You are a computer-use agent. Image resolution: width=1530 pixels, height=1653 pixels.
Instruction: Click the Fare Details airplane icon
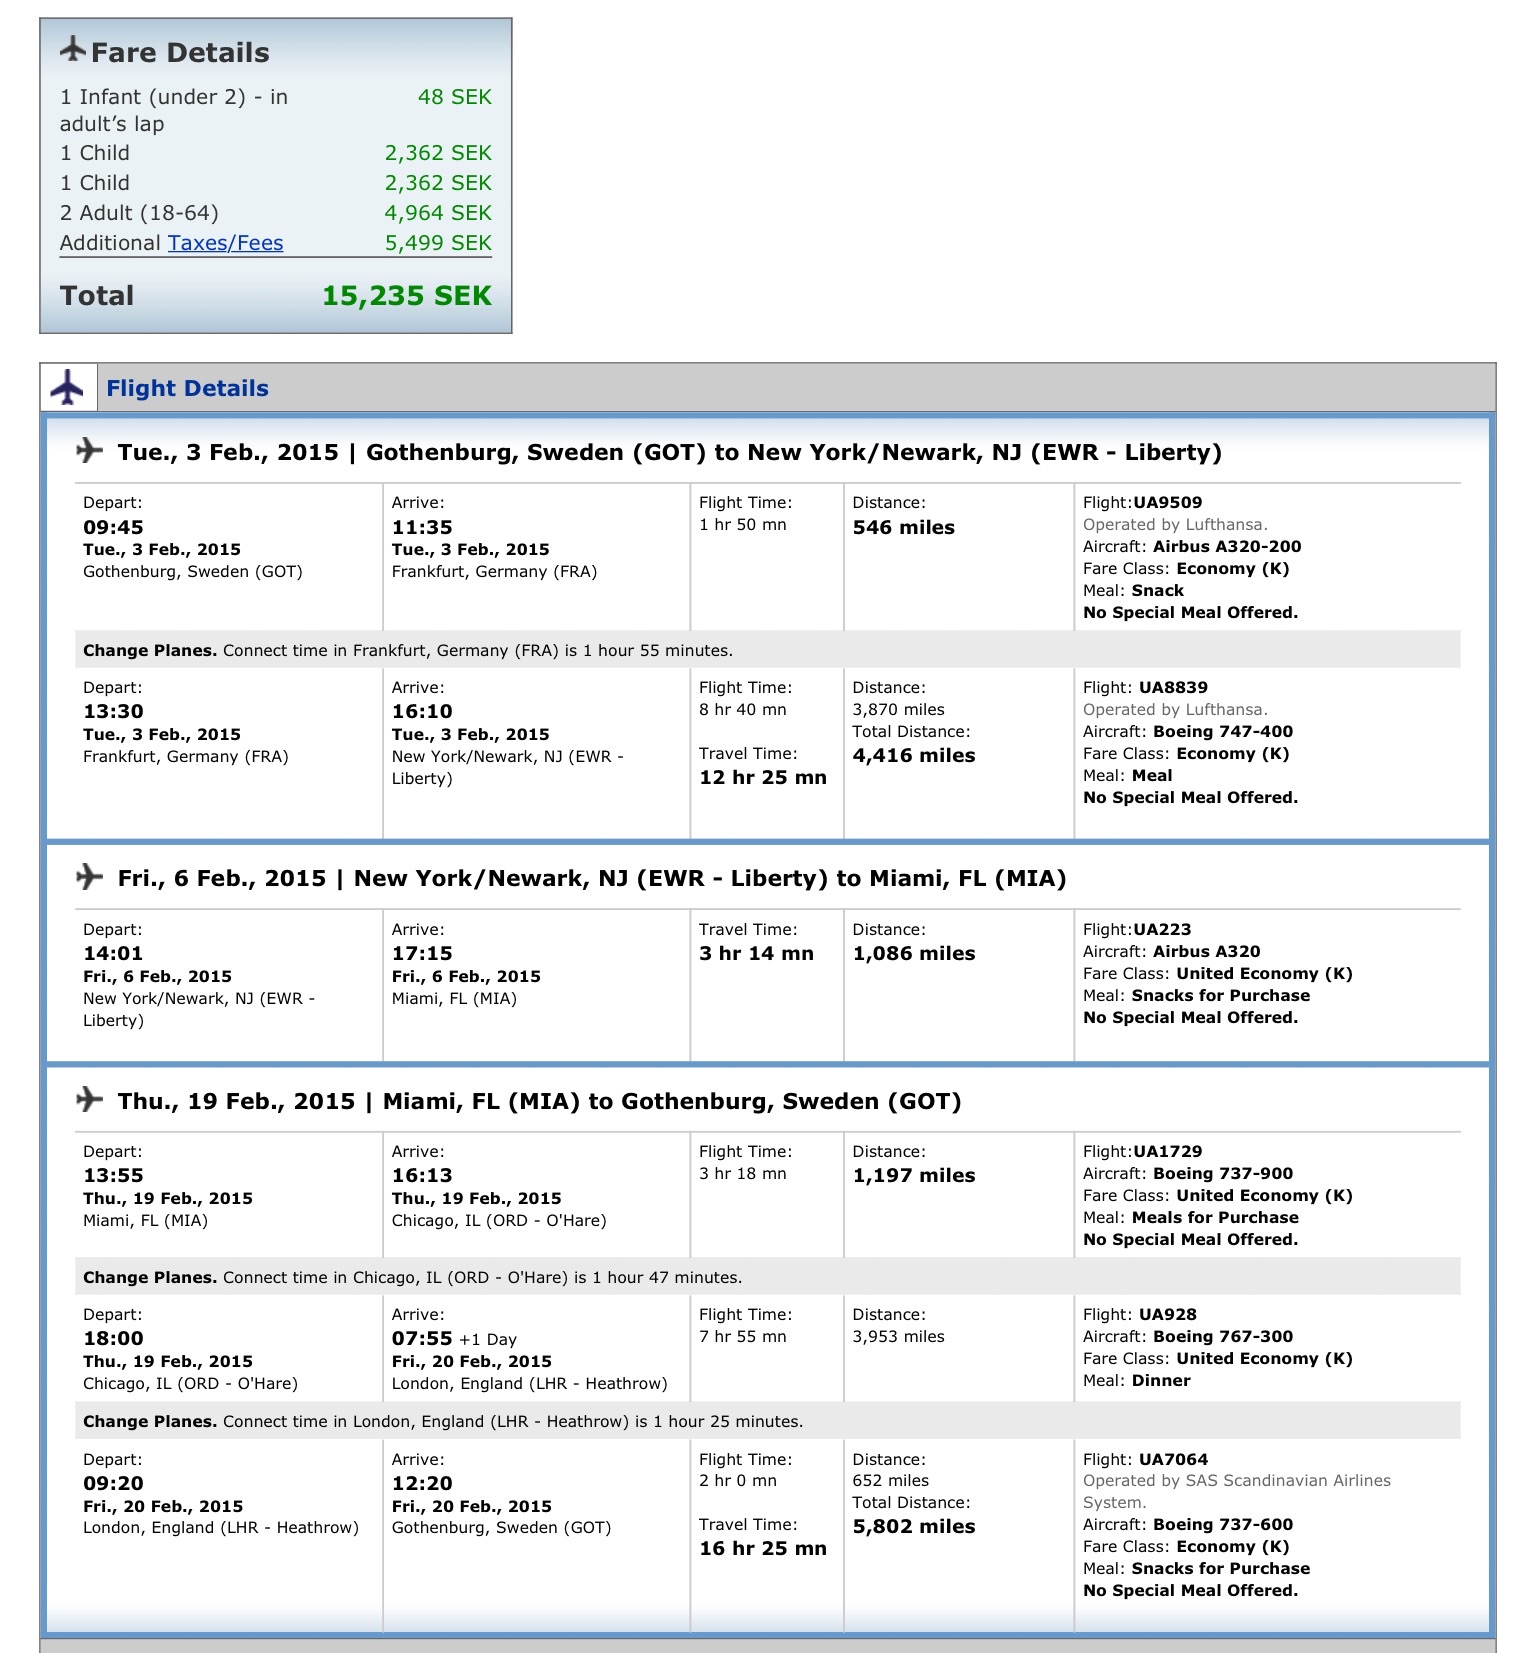tap(72, 49)
